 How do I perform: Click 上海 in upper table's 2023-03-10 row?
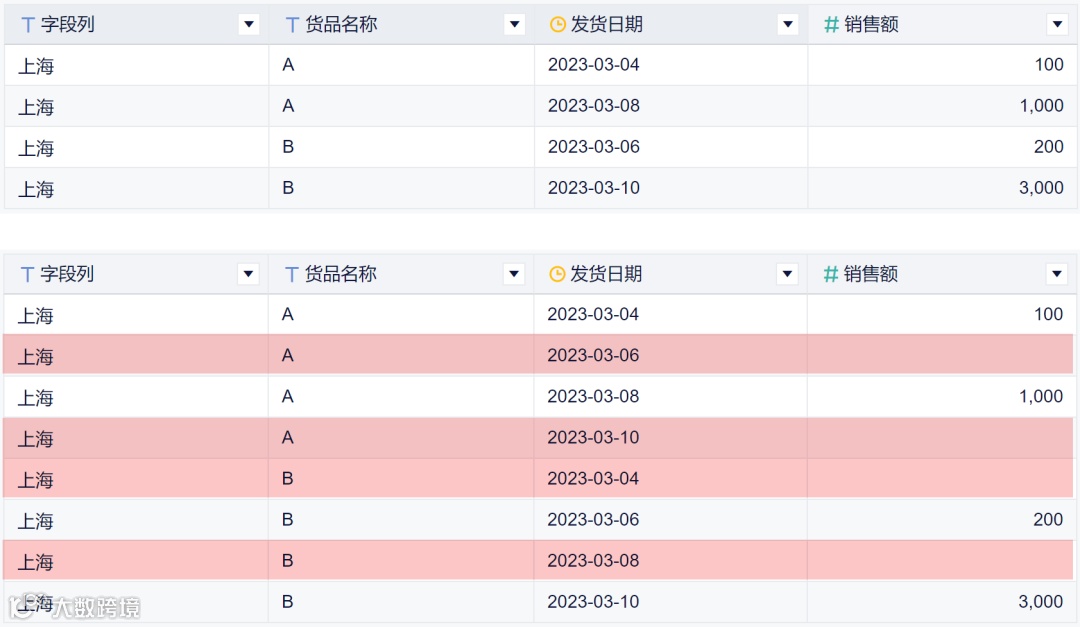[36, 189]
